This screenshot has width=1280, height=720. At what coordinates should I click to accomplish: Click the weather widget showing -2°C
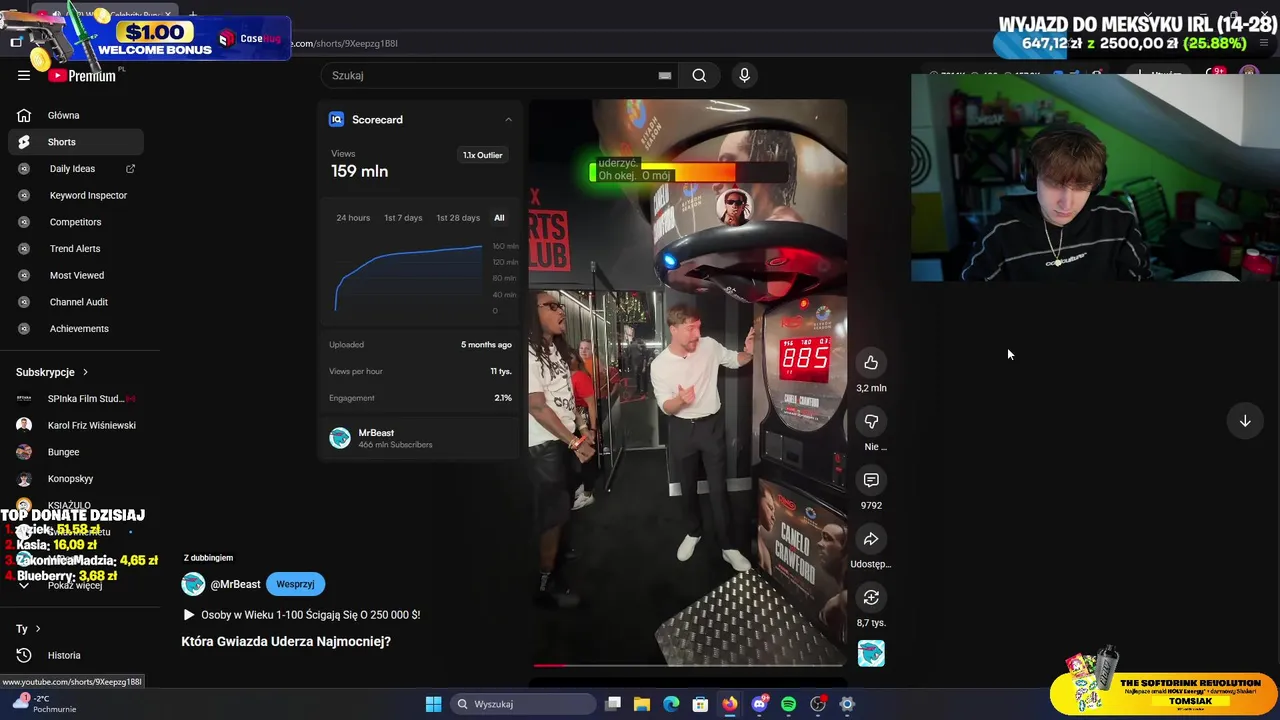click(45, 704)
